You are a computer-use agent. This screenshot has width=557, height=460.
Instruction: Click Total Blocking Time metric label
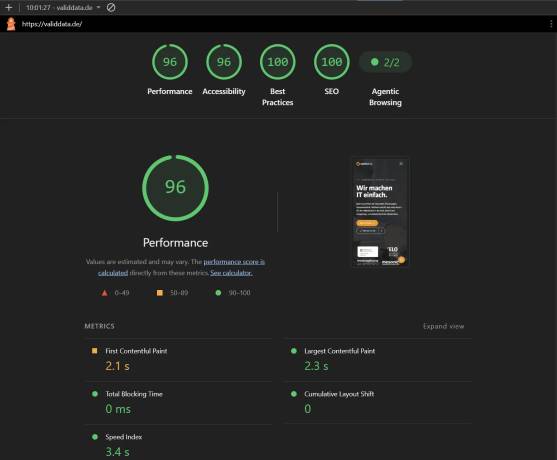pyautogui.click(x=134, y=394)
